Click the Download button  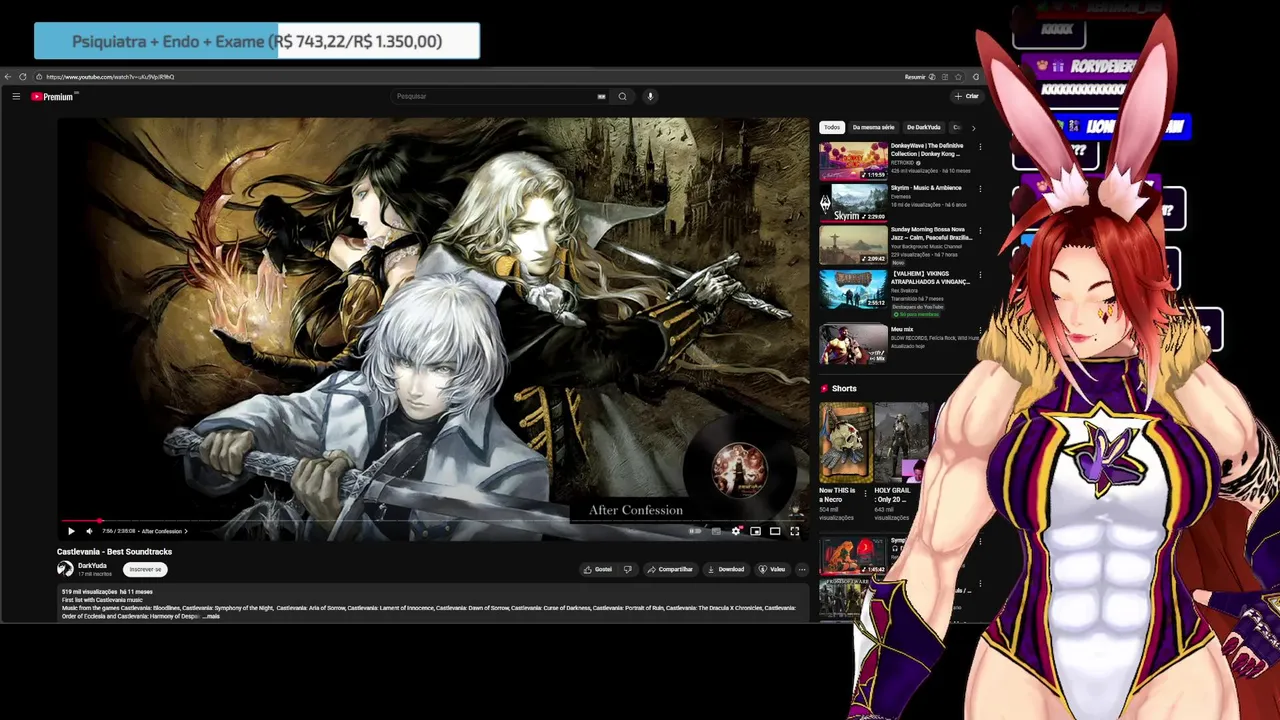tap(726, 569)
